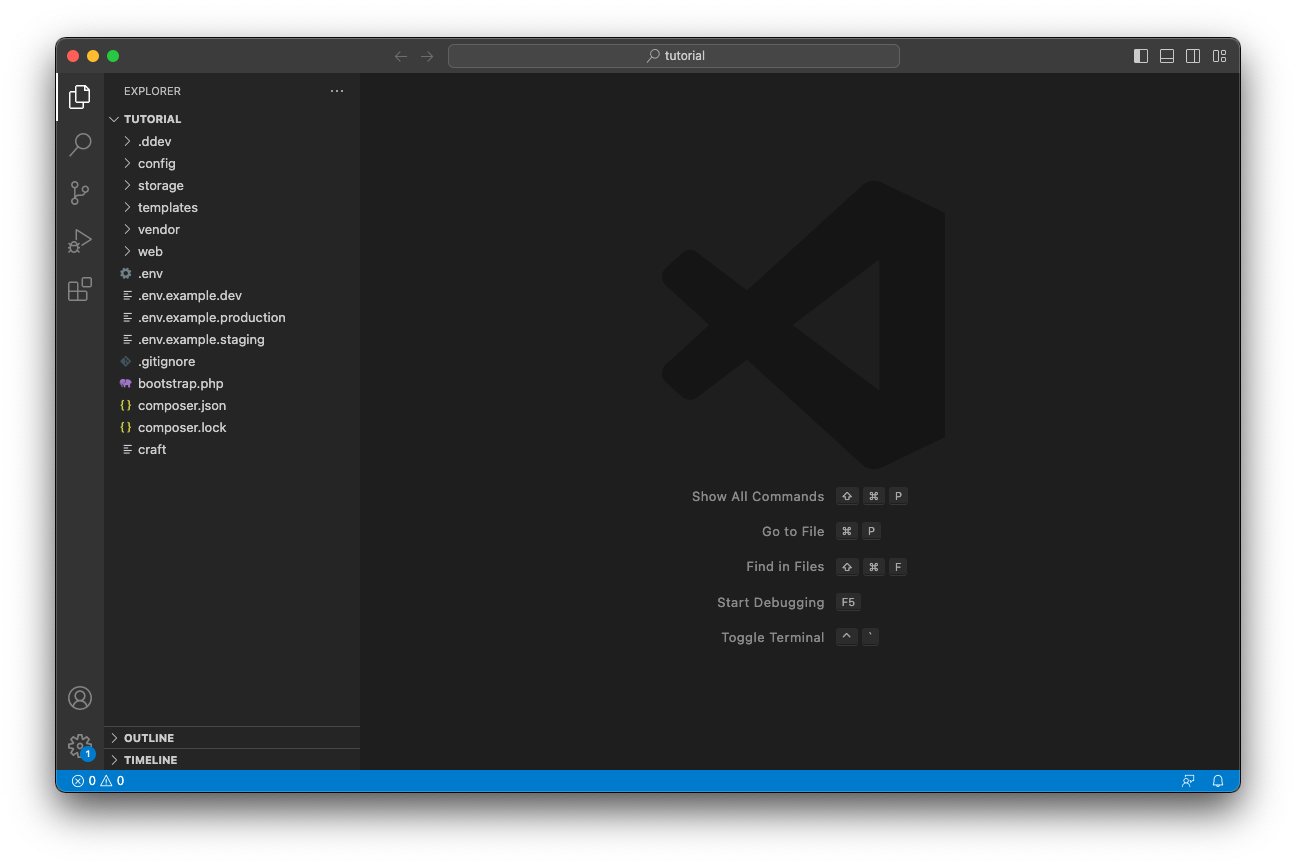Expand the OUTLINE section

[x=149, y=738]
